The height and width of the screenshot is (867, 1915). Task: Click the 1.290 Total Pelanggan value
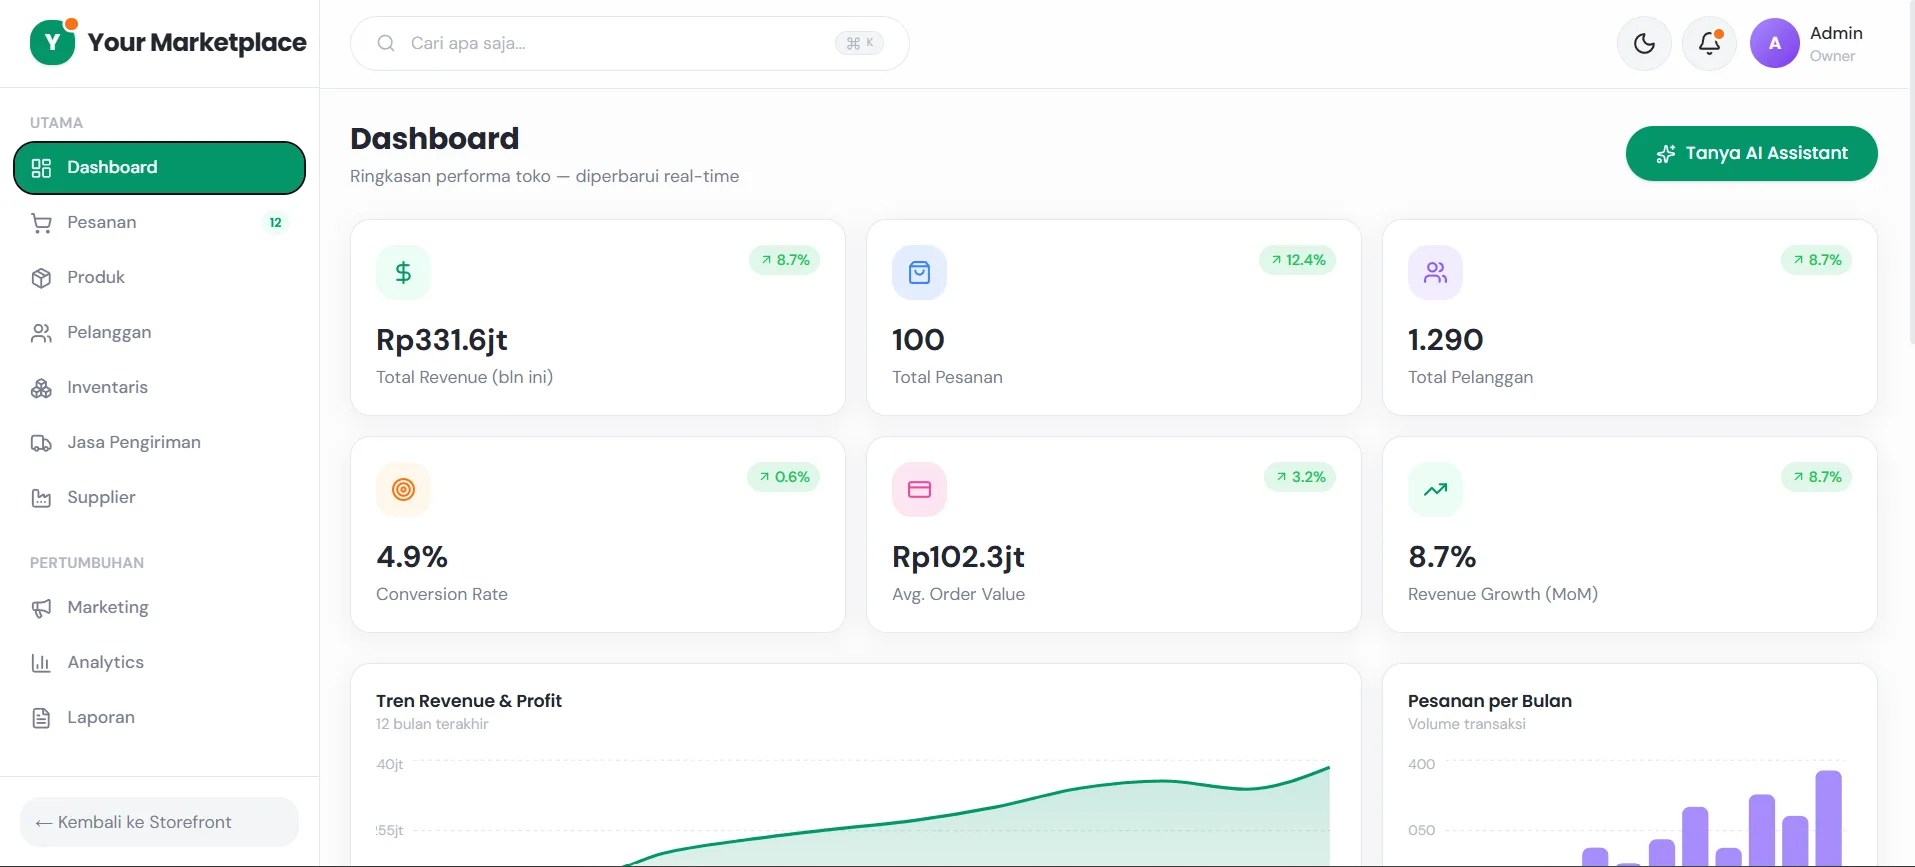click(x=1445, y=340)
